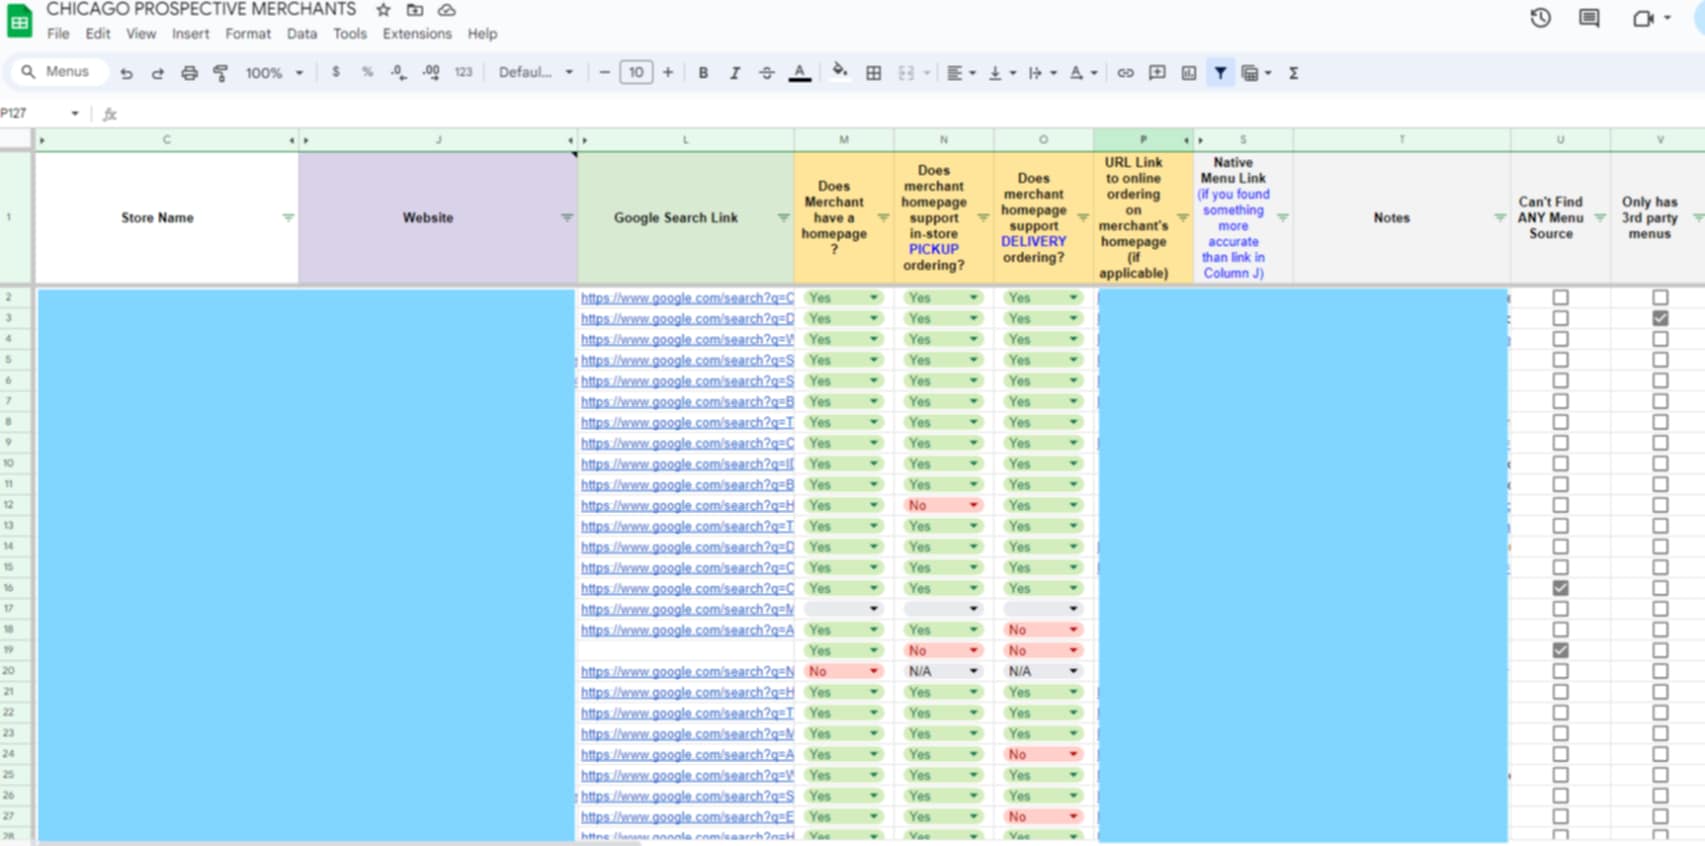This screenshot has height=846, width=1705.
Task: Check the cloud save status icon
Action: point(447,10)
